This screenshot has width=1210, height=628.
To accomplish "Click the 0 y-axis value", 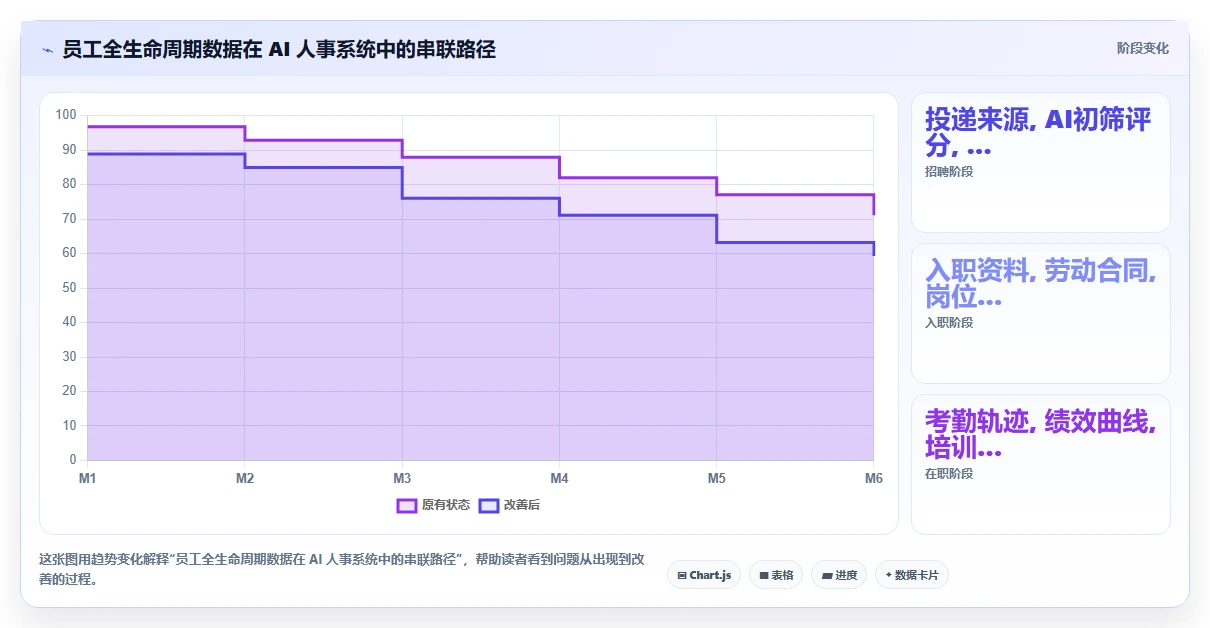I will [72, 460].
